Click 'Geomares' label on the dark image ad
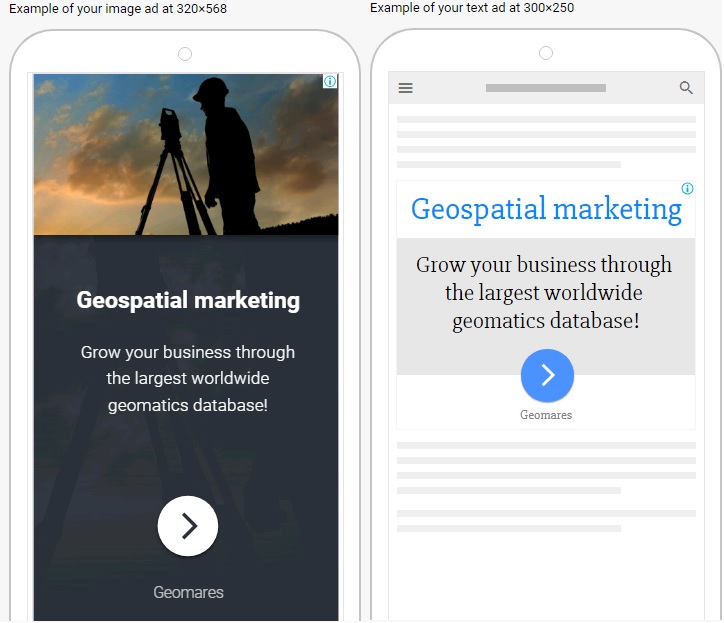Image resolution: width=724 pixels, height=623 pixels. [x=188, y=592]
